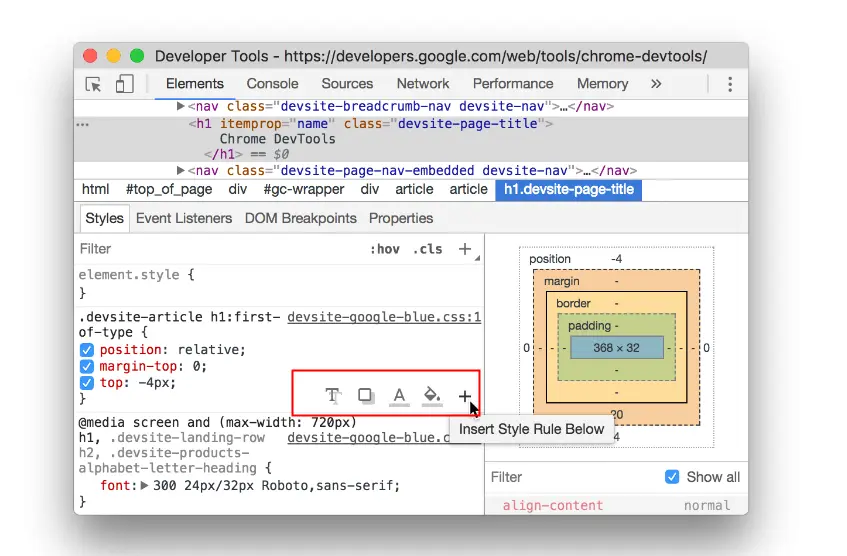847x556 pixels.
Task: Click the padding box label
Action: [x=589, y=326]
